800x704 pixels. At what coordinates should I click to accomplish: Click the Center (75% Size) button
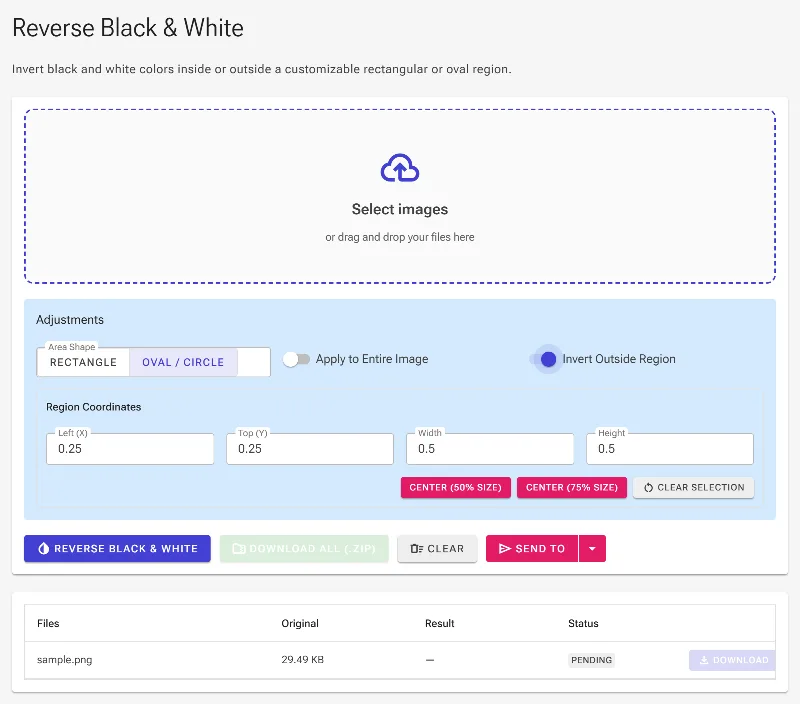pyautogui.click(x=572, y=488)
